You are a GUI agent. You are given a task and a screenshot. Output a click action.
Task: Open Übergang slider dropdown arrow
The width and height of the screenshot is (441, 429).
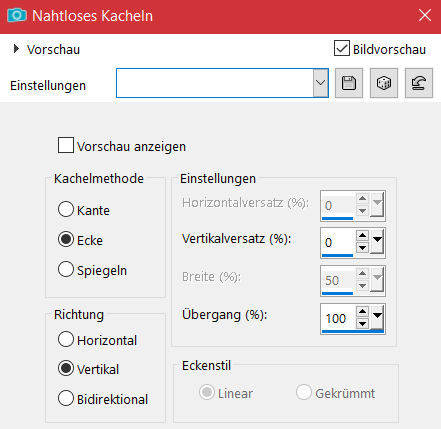[377, 317]
